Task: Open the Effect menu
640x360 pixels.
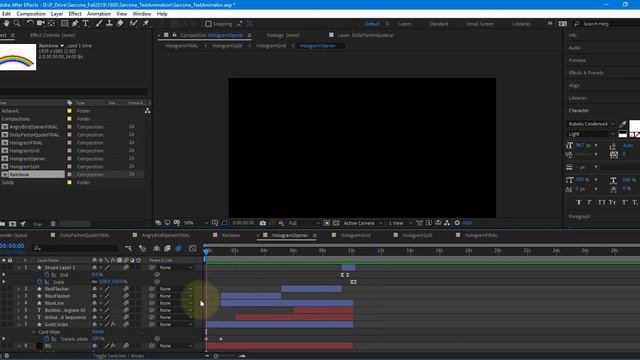Action: click(x=75, y=13)
